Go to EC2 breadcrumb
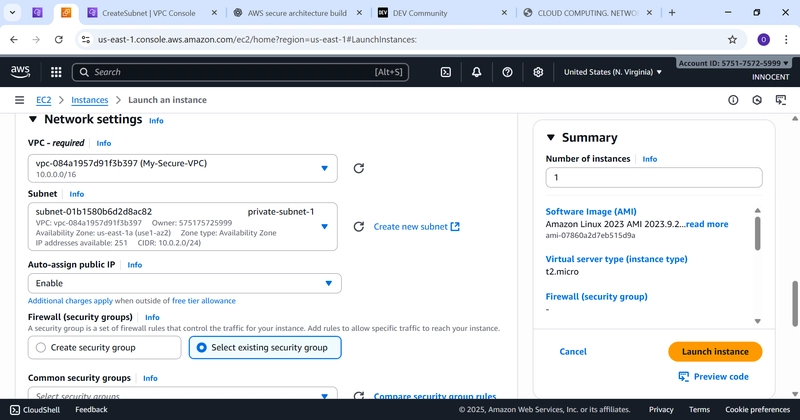 coord(44,100)
